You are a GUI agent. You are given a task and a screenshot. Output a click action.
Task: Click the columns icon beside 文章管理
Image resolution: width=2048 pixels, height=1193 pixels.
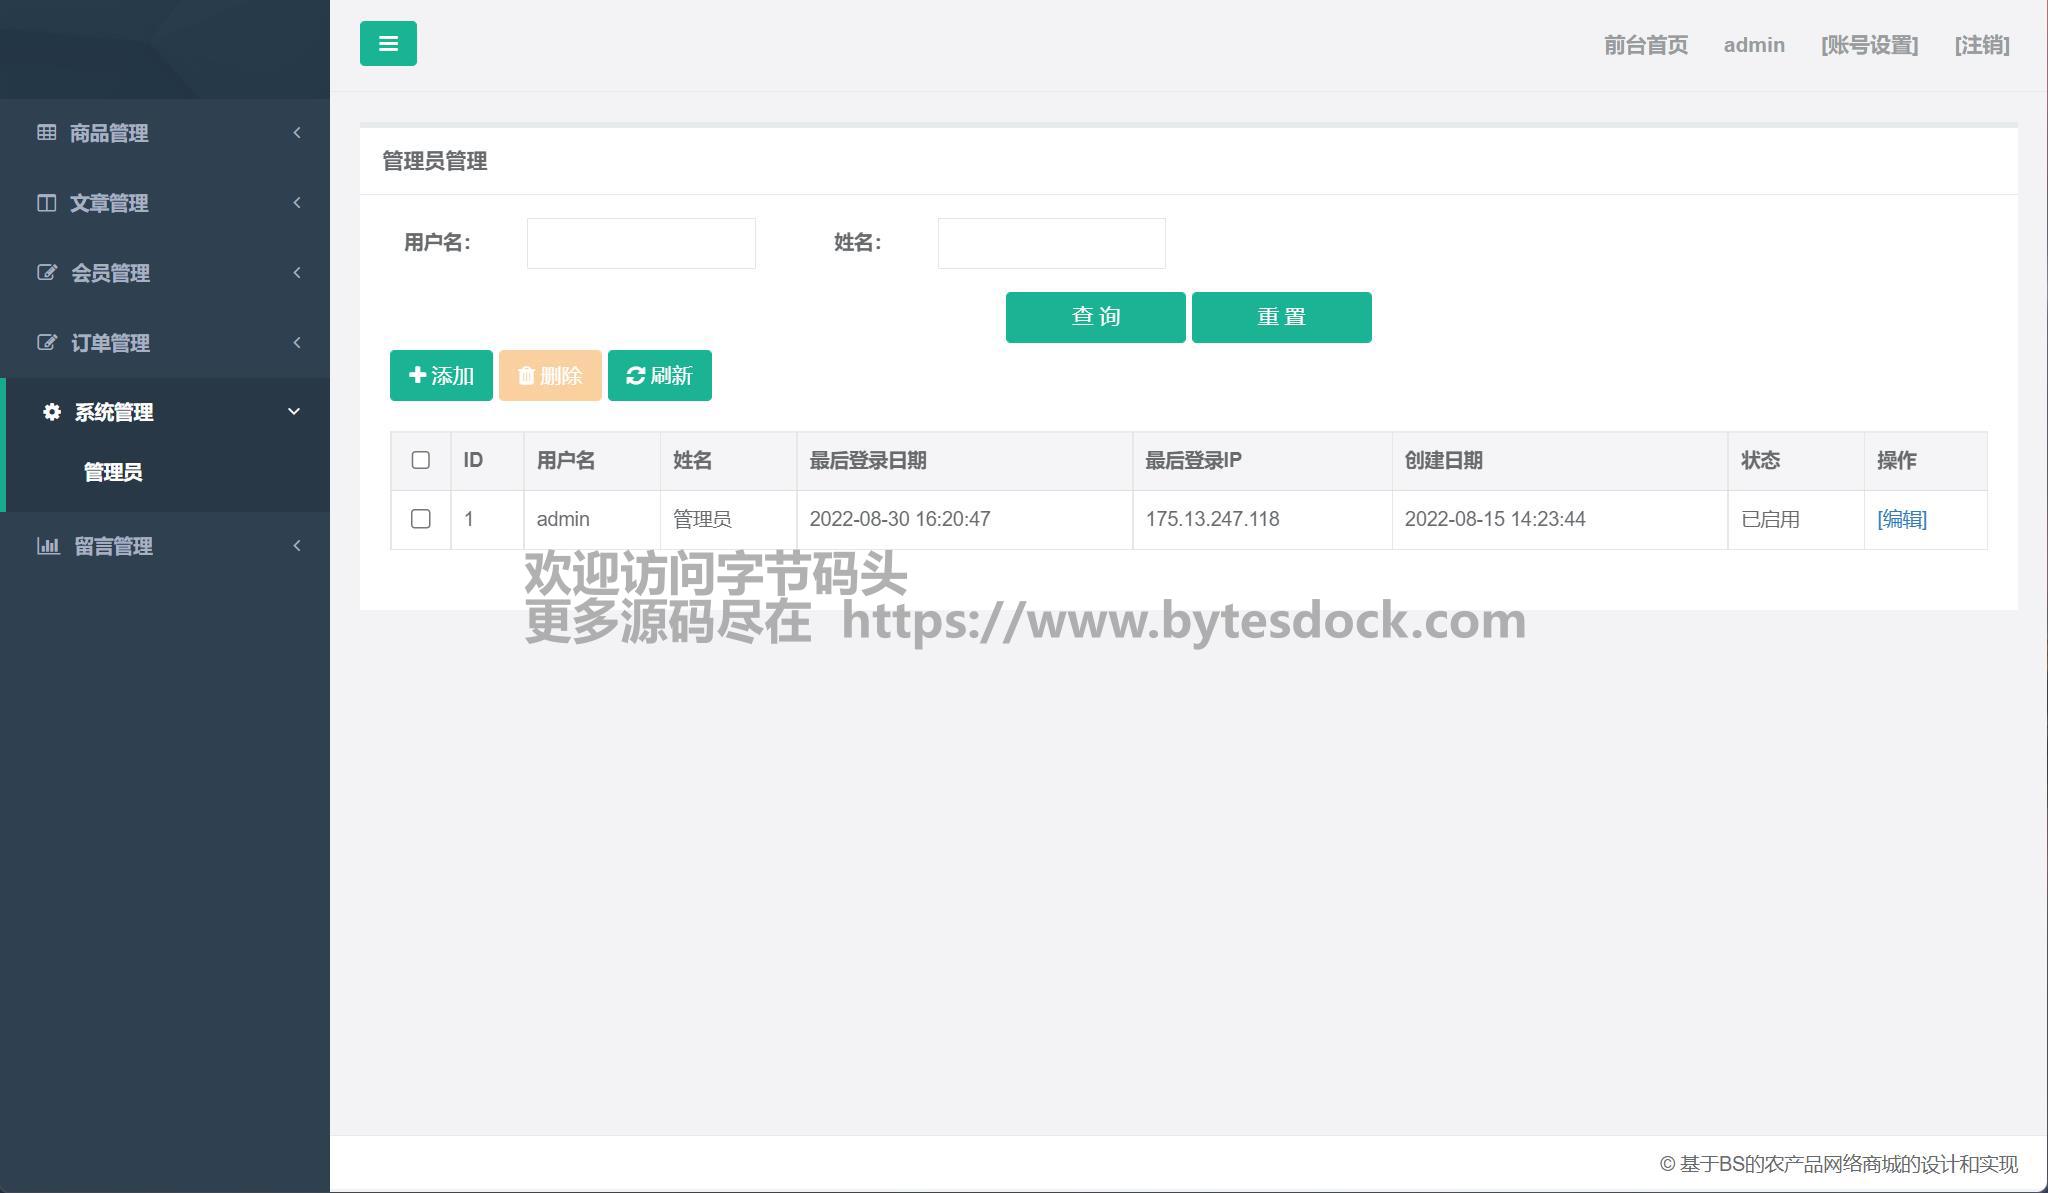tap(47, 203)
